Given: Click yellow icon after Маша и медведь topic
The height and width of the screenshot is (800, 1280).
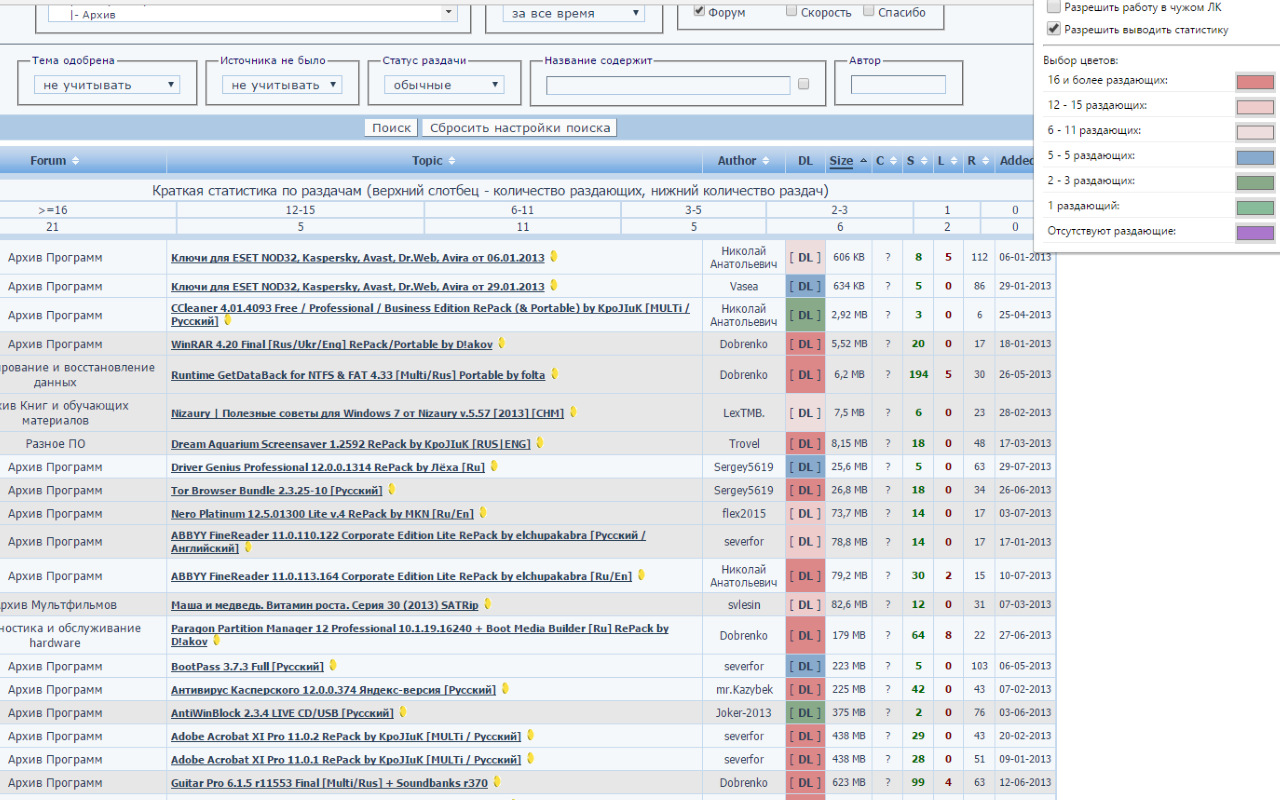Looking at the screenshot, I should (487, 604).
